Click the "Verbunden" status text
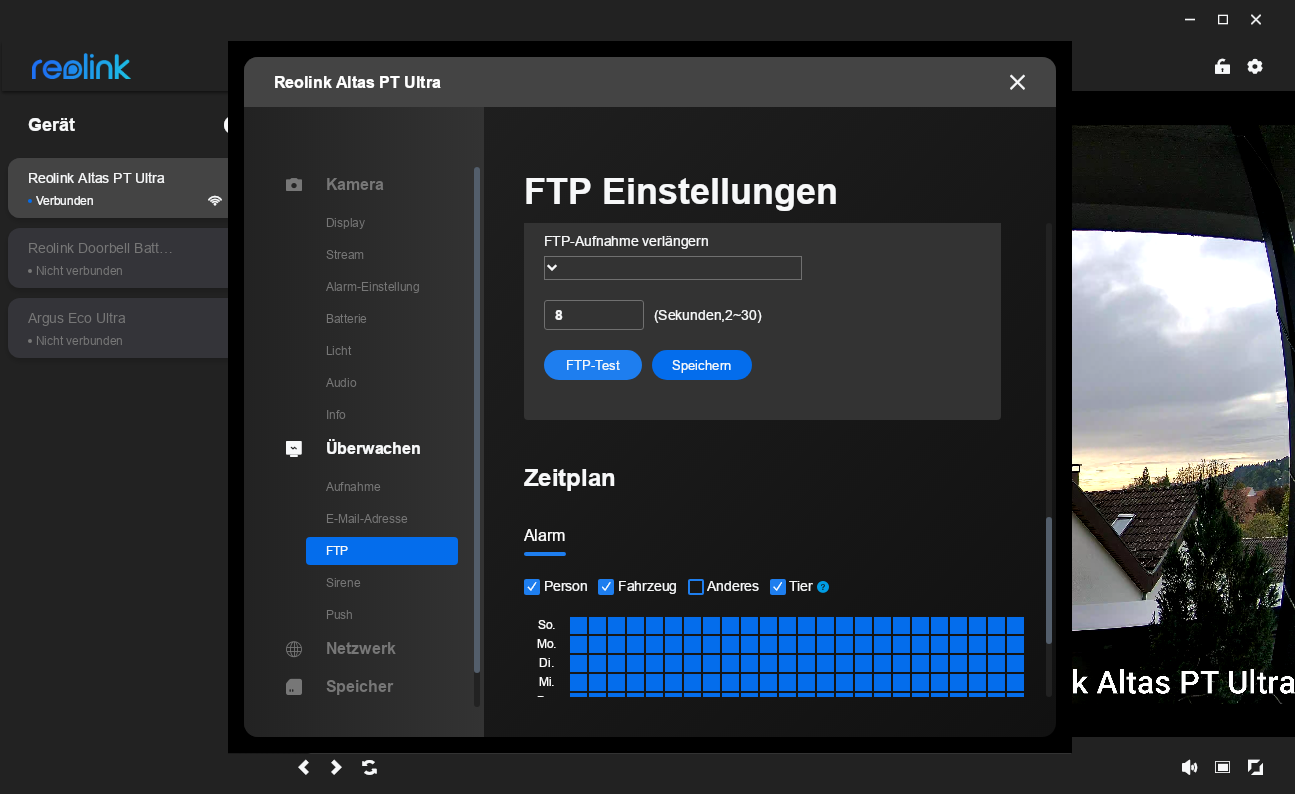 point(65,201)
